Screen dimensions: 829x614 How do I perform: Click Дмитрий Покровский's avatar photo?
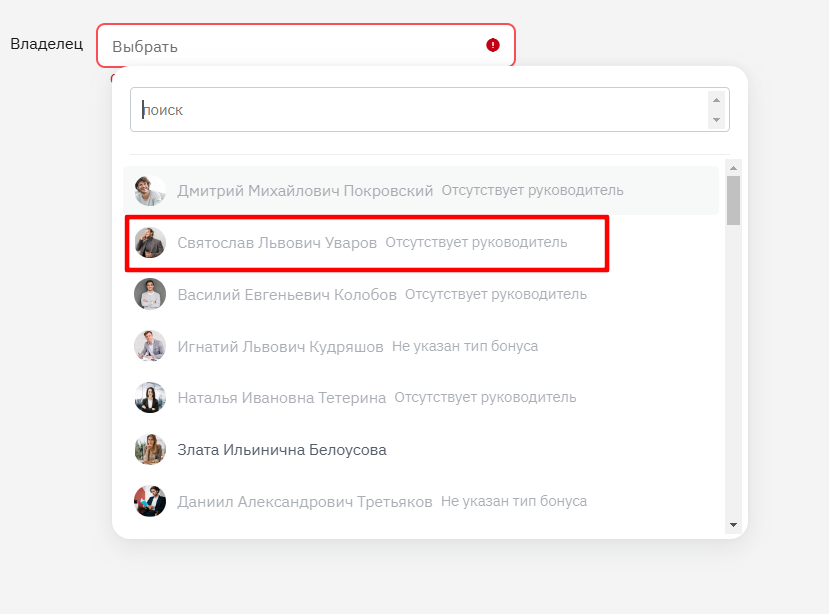150,190
